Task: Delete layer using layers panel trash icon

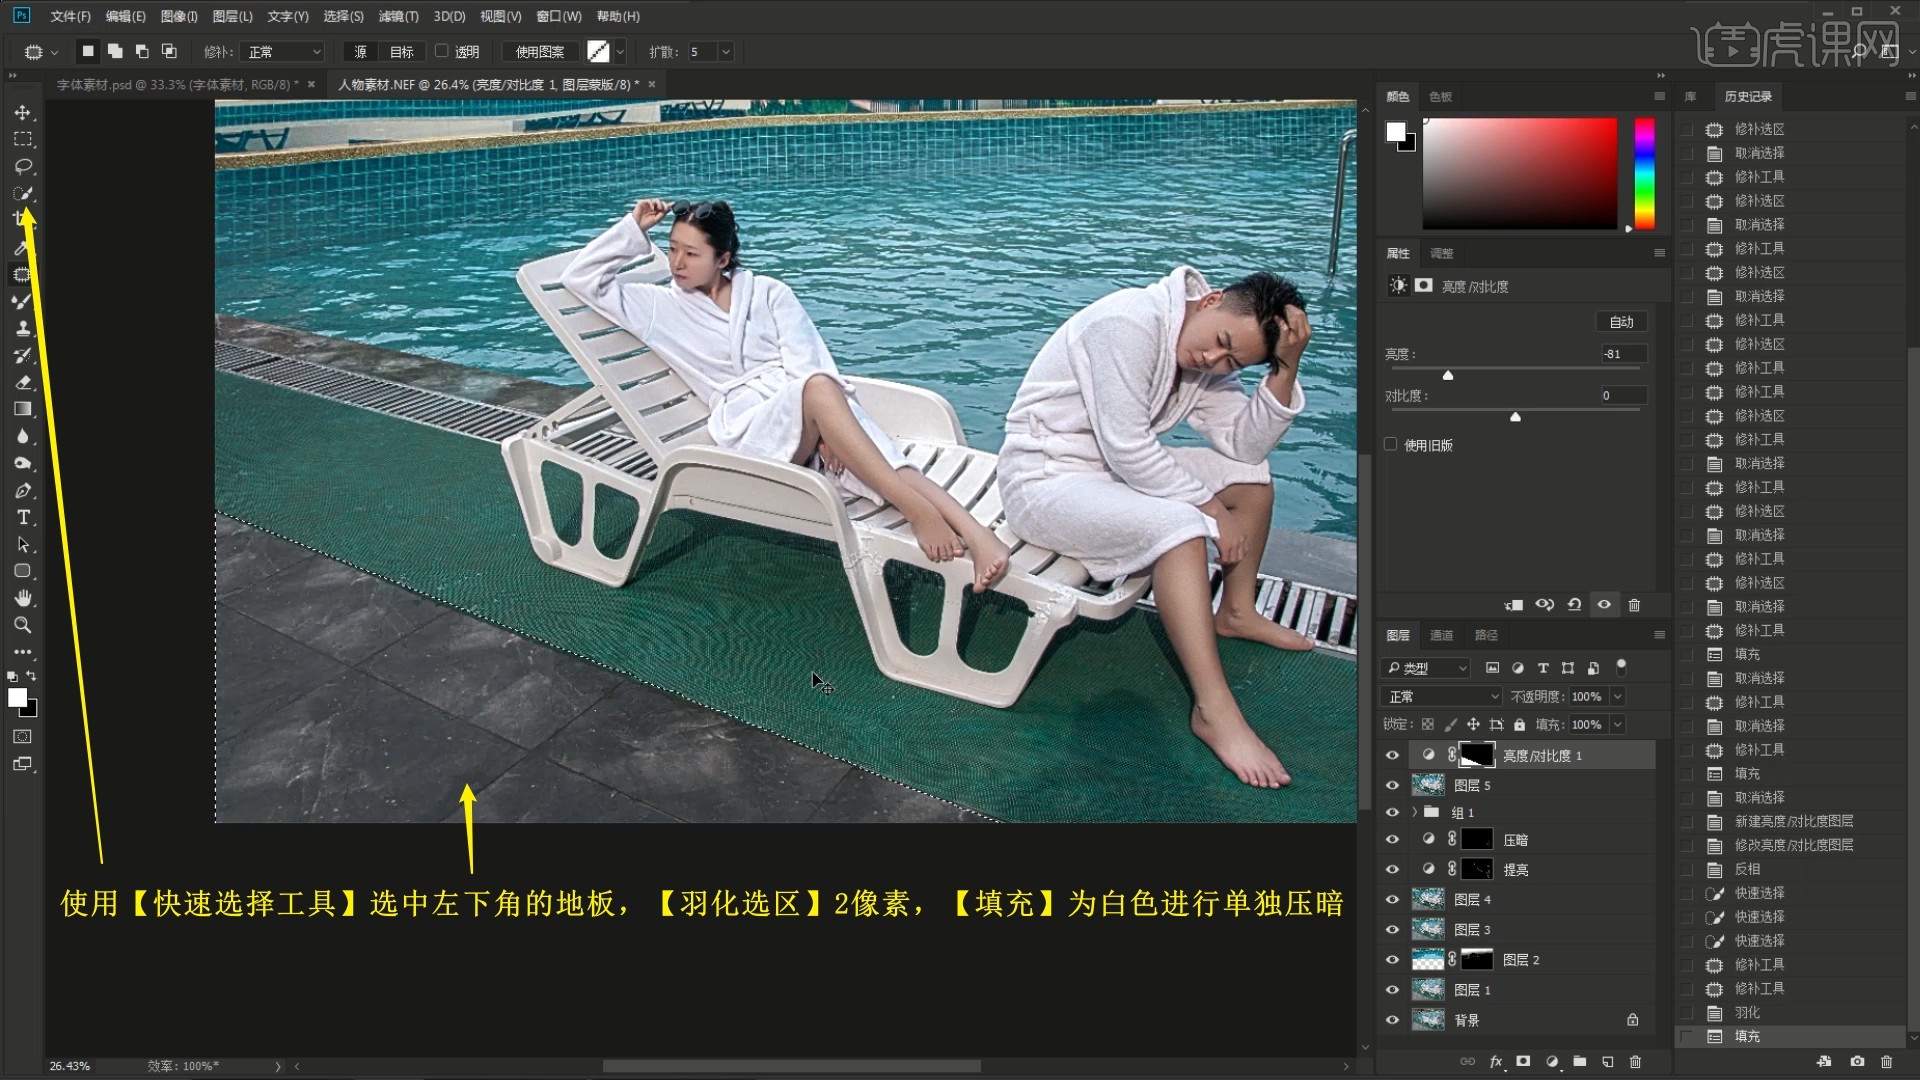Action: coord(1635,1061)
